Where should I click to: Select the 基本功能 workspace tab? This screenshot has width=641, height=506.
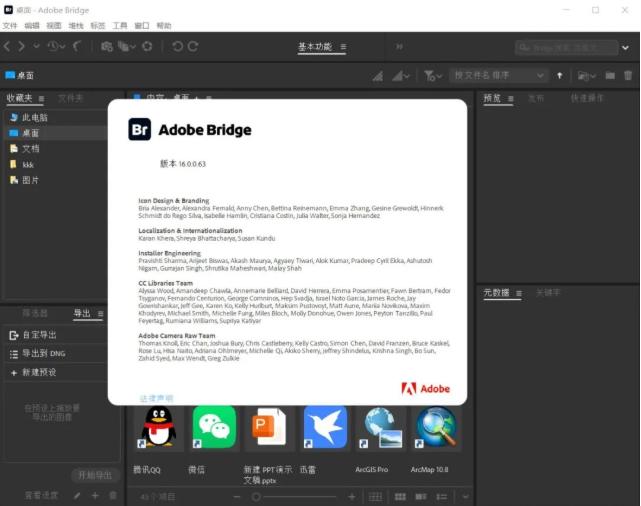click(x=315, y=47)
